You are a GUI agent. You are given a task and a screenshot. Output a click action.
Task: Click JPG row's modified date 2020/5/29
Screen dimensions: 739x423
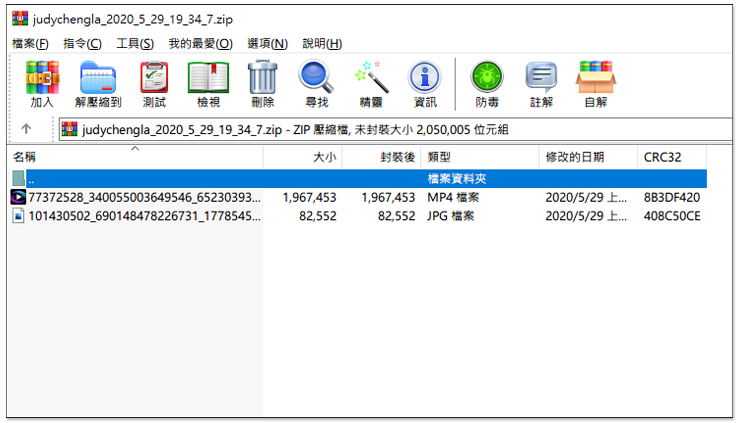click(586, 216)
